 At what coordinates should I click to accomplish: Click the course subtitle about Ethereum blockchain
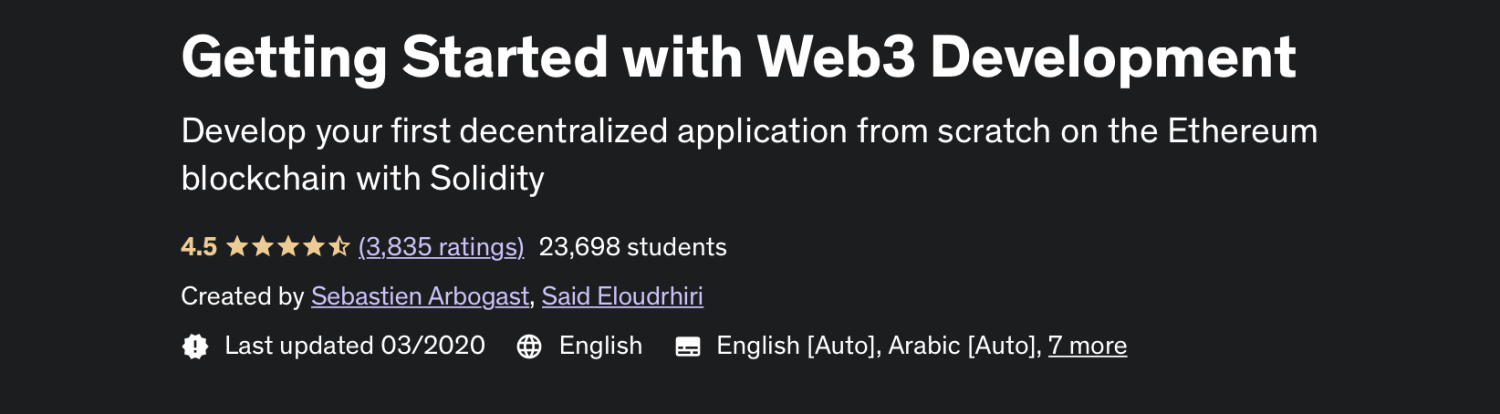coord(749,154)
